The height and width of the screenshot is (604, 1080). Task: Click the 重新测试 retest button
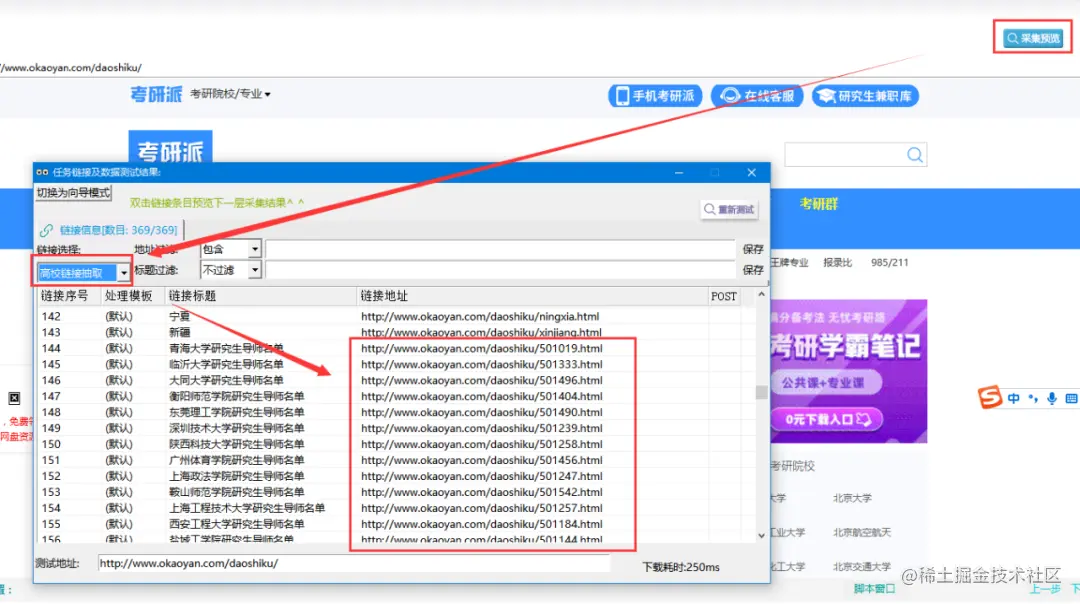[729, 209]
